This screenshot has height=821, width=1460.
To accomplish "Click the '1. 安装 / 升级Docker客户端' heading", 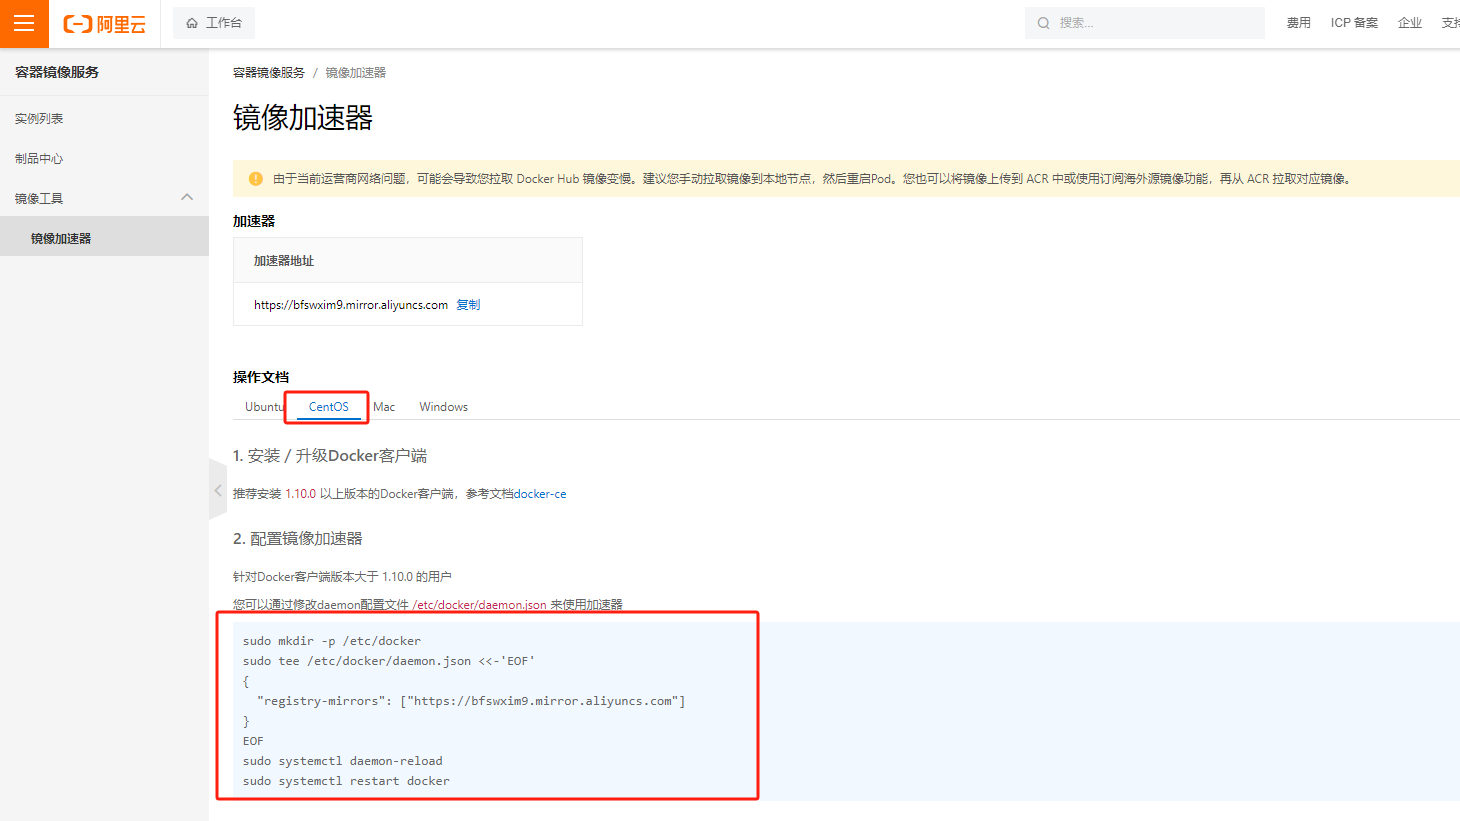I will (x=330, y=456).
